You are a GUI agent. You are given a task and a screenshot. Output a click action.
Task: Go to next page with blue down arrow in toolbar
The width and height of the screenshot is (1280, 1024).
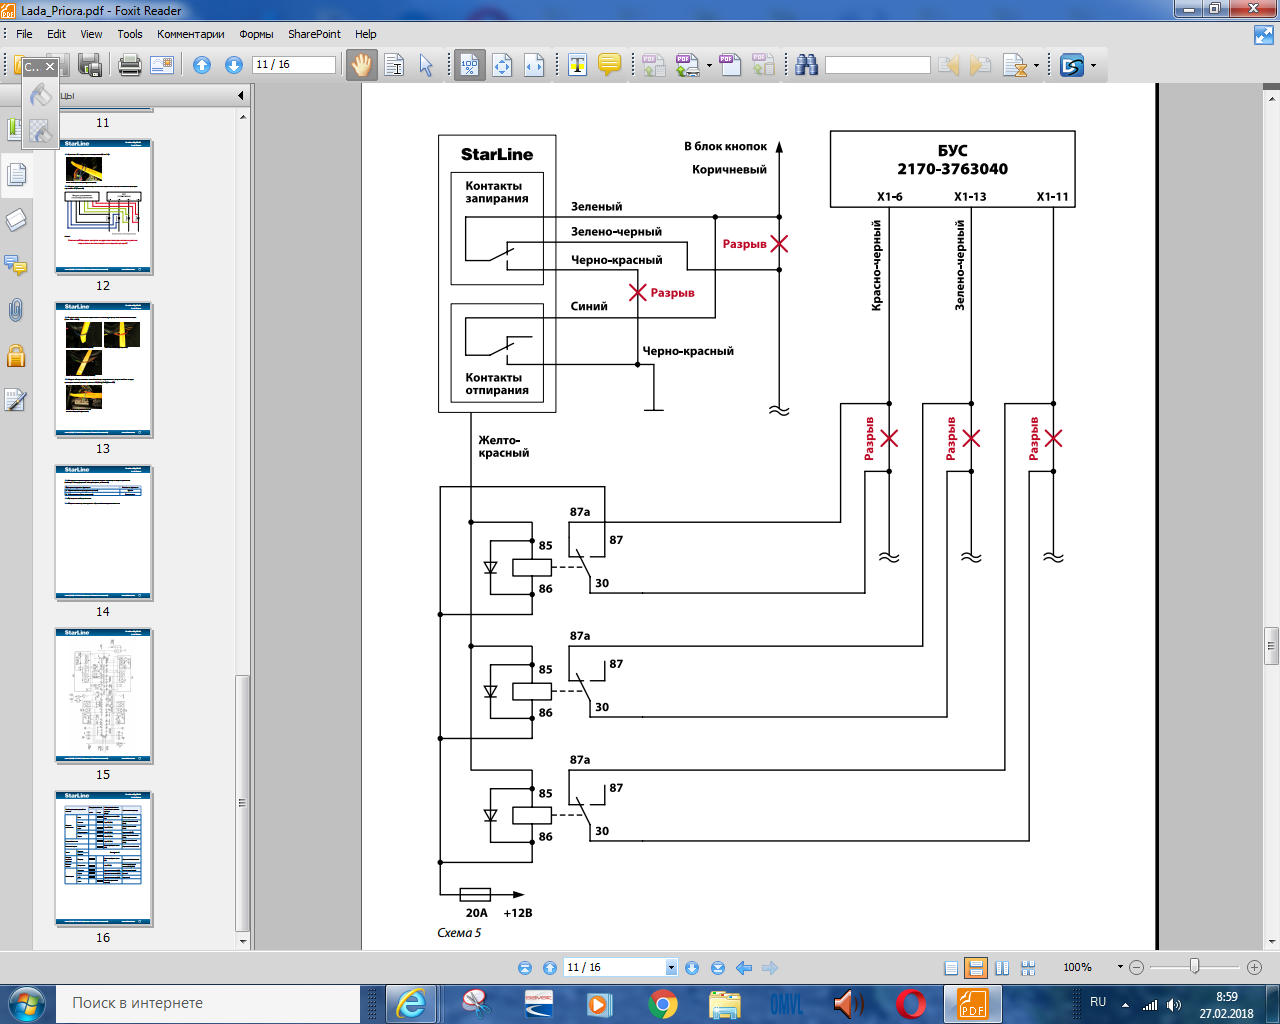(x=234, y=65)
